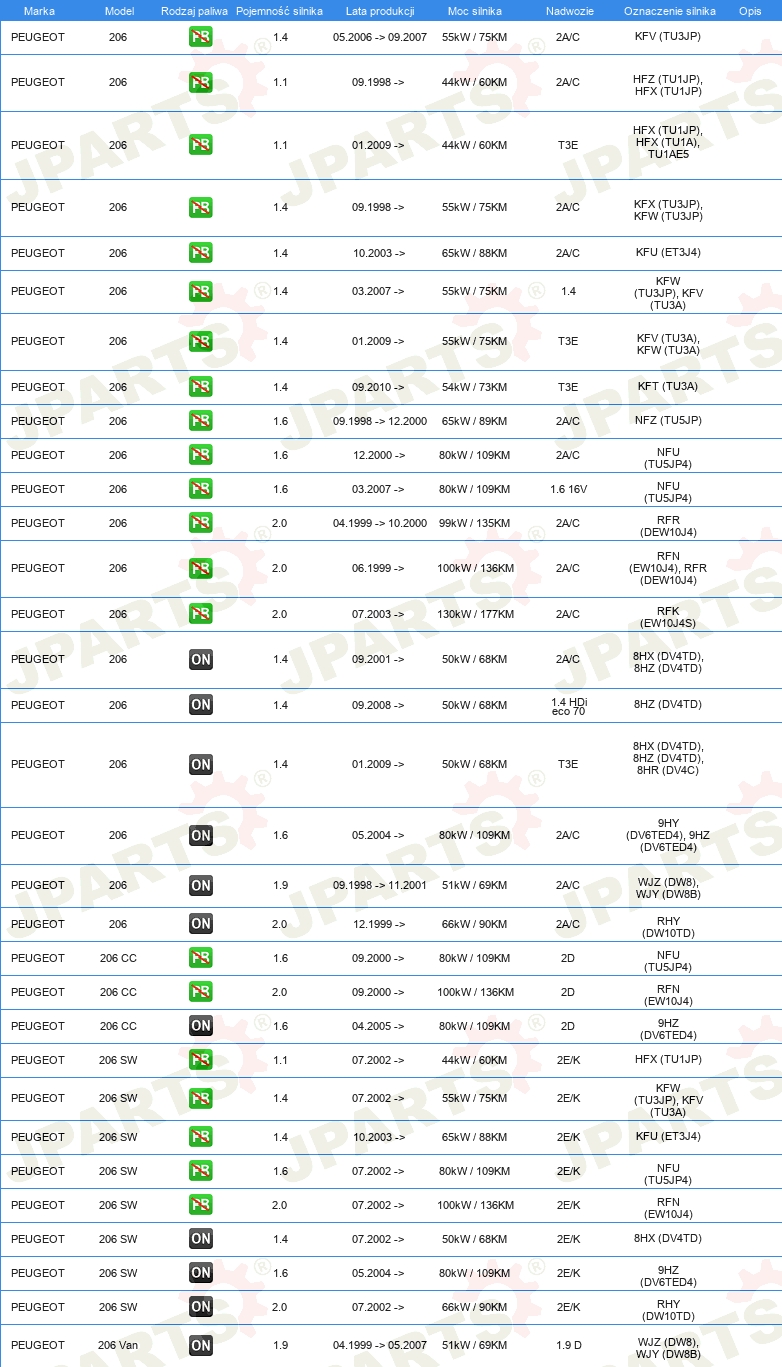Click the petrol icon in the HFZ (TU1JP) 09.1998 row
Viewport: 782px width, 1367px height.
pos(201,82)
